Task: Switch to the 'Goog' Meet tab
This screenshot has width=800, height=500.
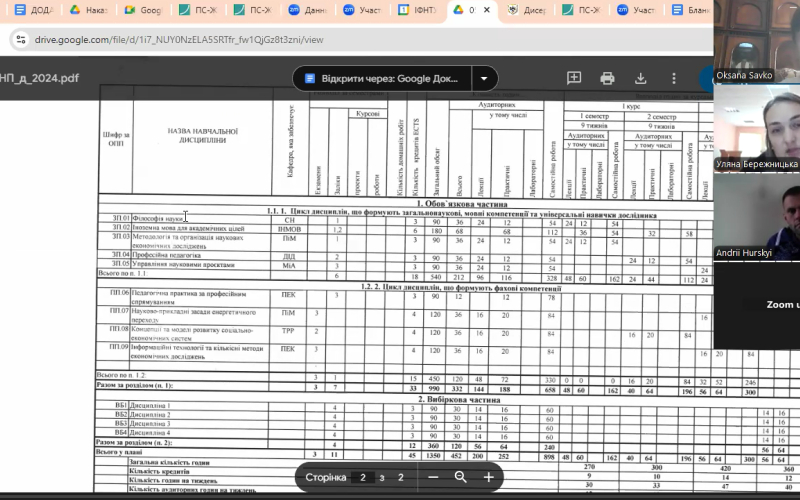Action: 143,10
